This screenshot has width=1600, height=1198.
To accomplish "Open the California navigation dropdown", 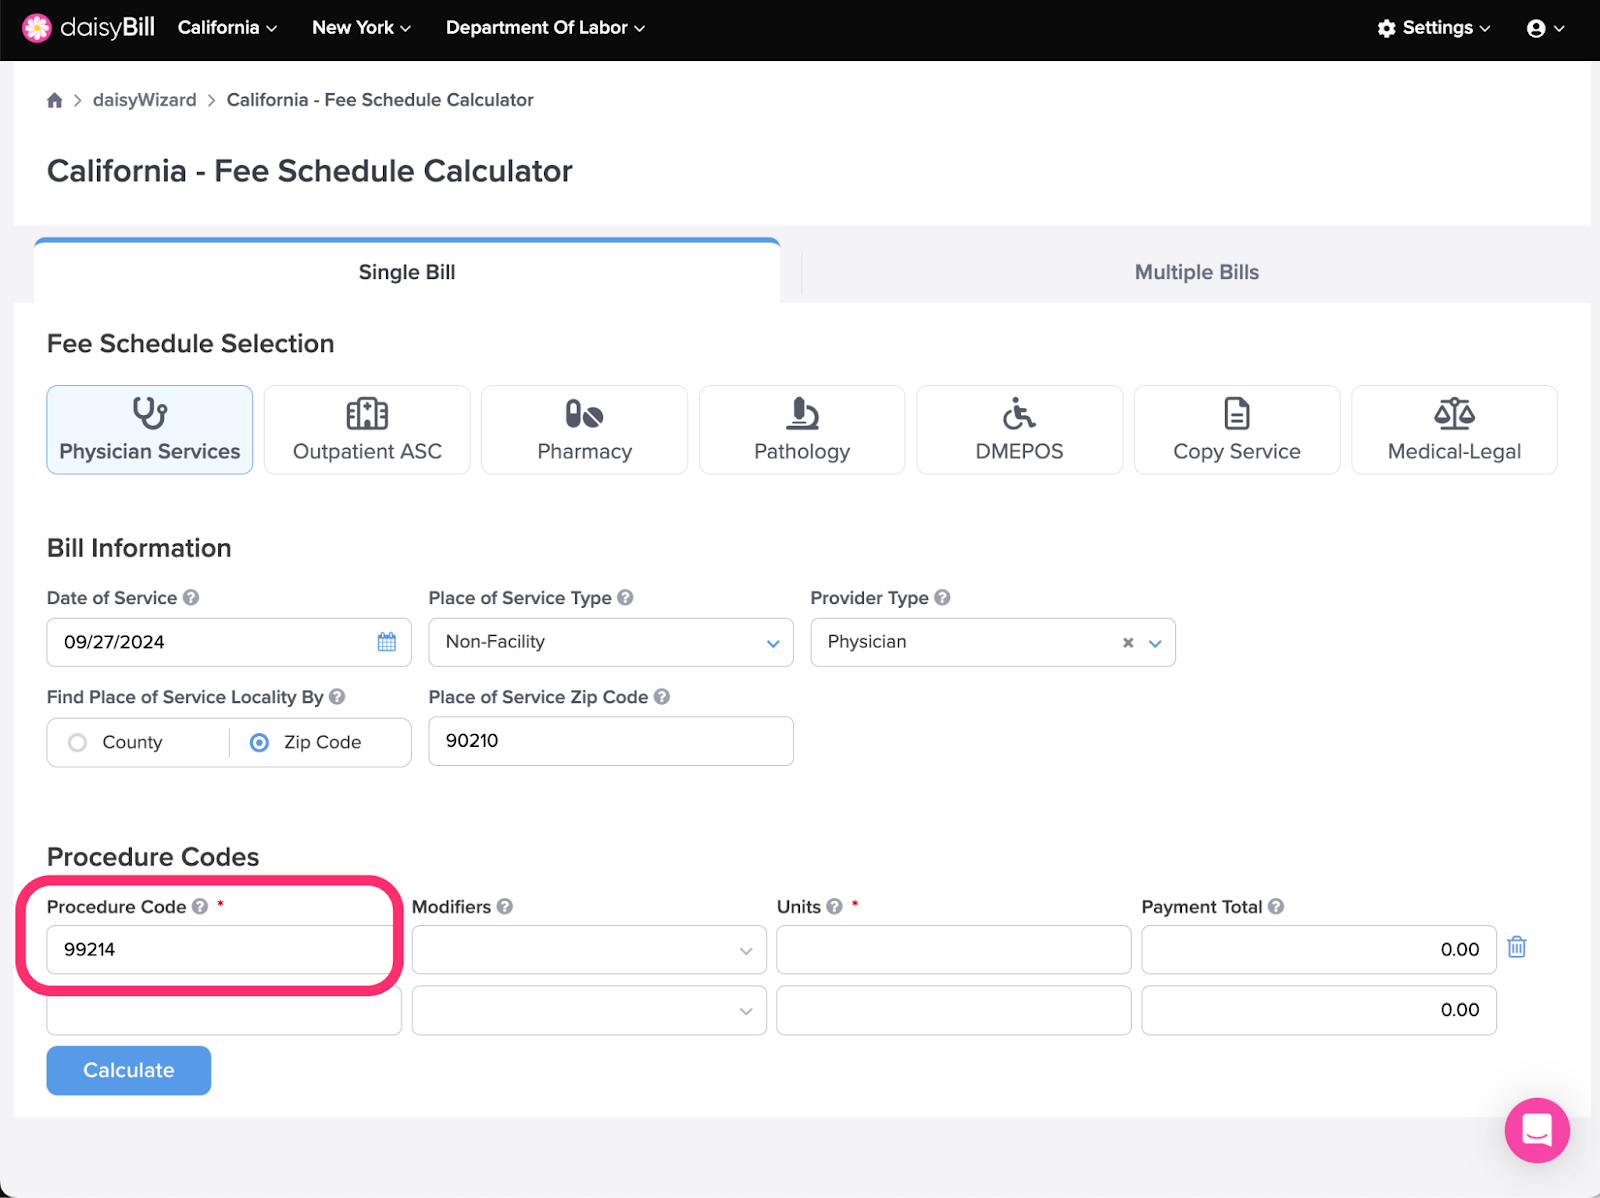I will click(x=227, y=28).
